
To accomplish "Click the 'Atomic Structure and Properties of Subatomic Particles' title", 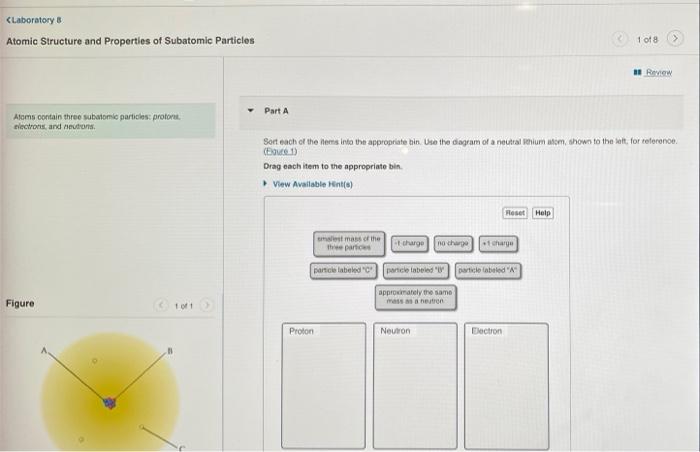I will [x=130, y=41].
